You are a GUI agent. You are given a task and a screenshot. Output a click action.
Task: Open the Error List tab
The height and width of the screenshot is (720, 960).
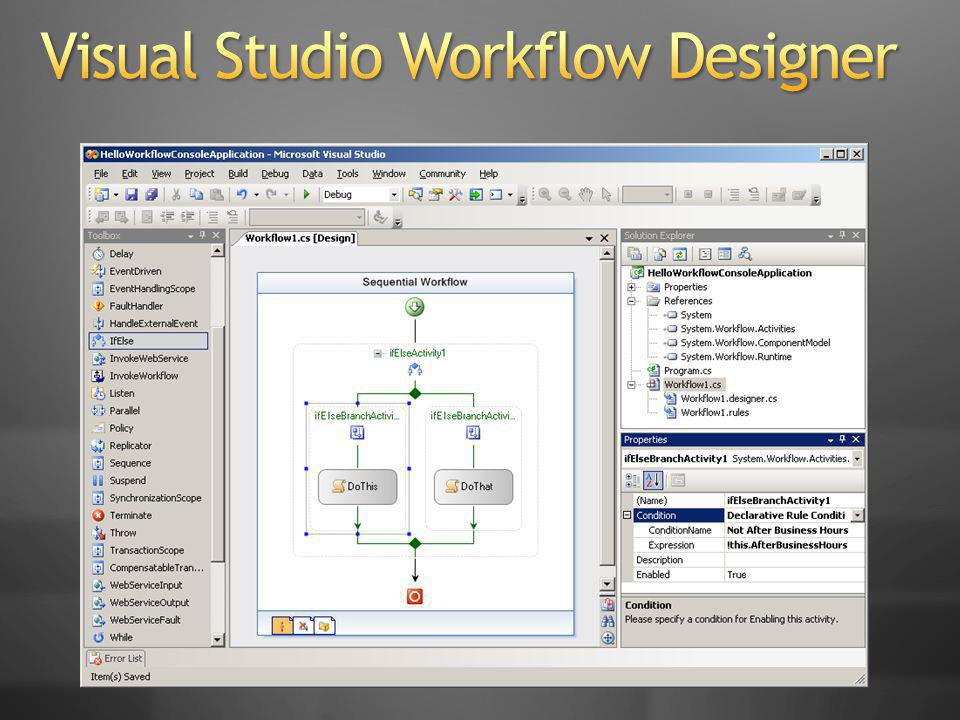point(116,659)
